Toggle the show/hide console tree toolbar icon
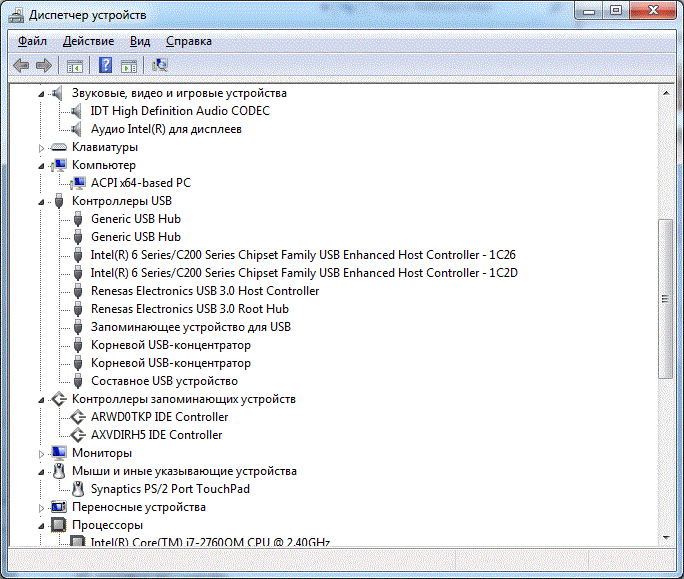Image resolution: width=684 pixels, height=579 pixels. coord(74,66)
